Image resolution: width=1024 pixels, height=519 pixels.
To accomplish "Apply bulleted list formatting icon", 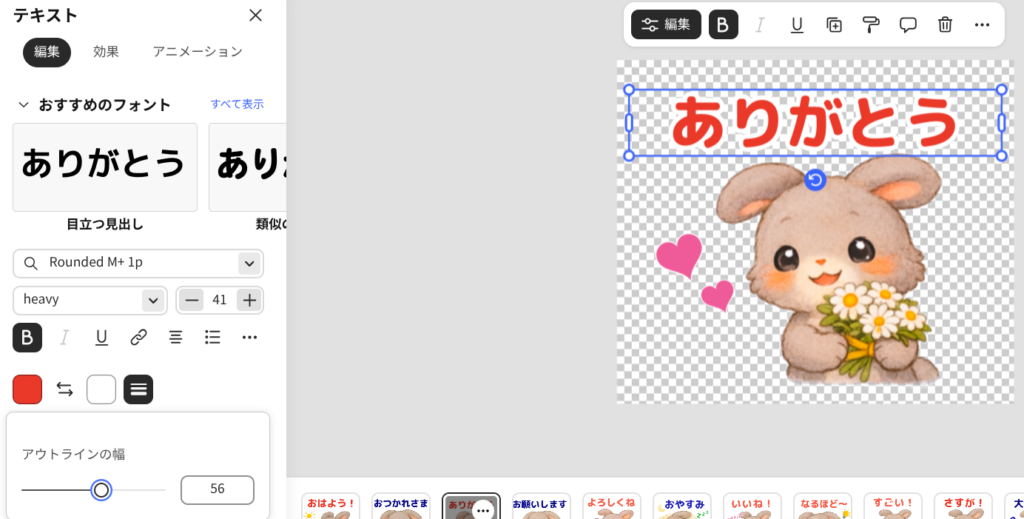I will coord(213,338).
